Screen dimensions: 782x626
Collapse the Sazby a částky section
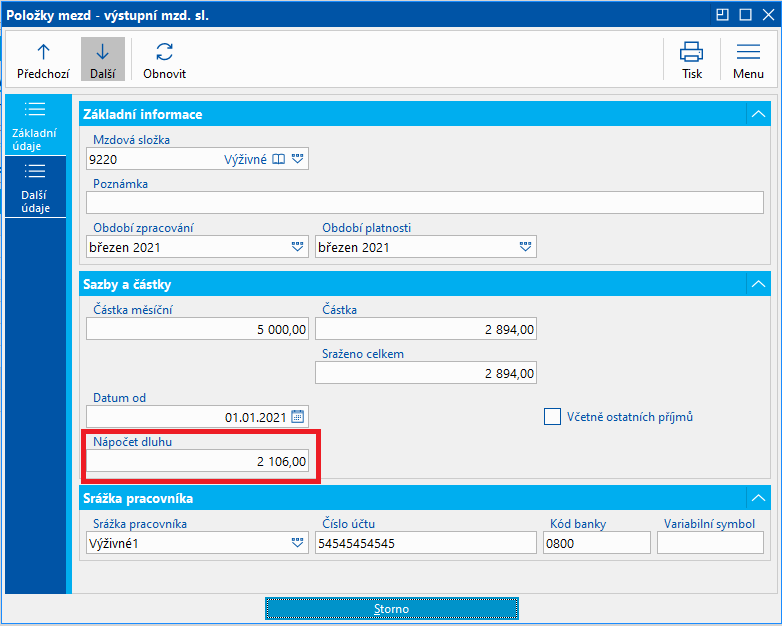[x=758, y=284]
